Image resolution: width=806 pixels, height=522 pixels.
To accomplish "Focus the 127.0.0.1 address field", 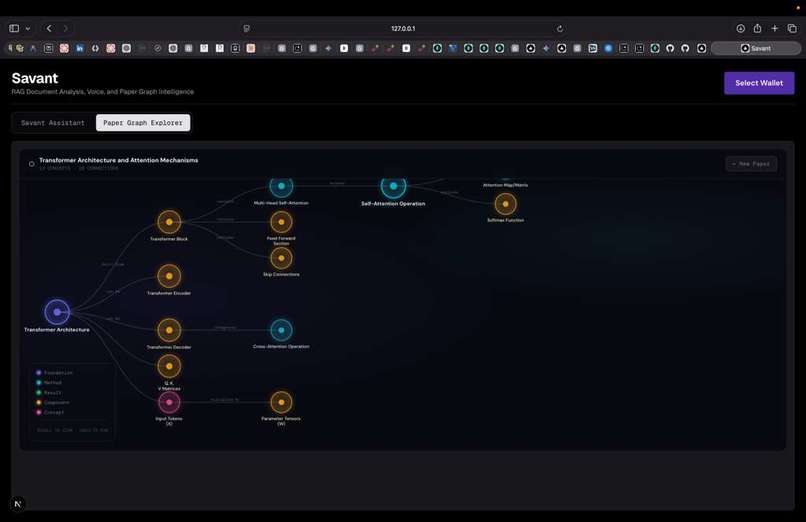I will 403,28.
